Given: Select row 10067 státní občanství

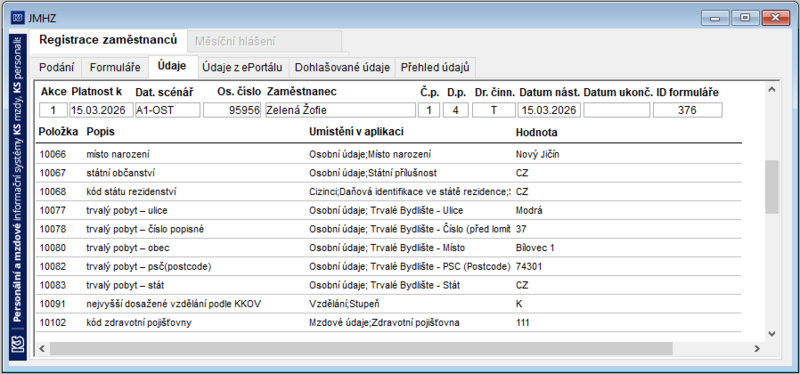Looking at the screenshot, I should [x=388, y=173].
